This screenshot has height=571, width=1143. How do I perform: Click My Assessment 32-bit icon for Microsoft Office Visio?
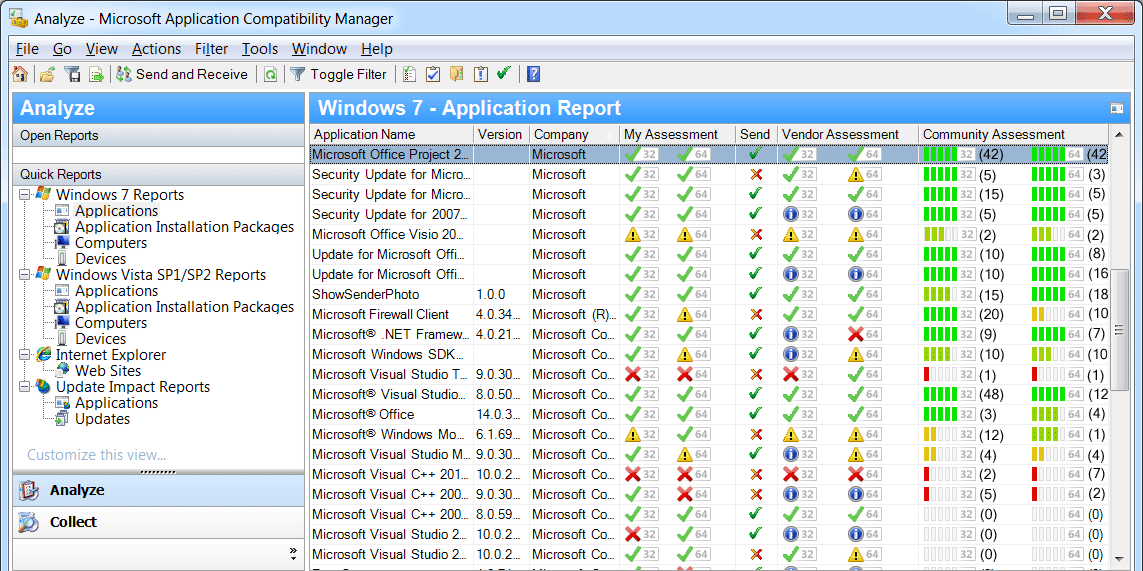coord(633,235)
